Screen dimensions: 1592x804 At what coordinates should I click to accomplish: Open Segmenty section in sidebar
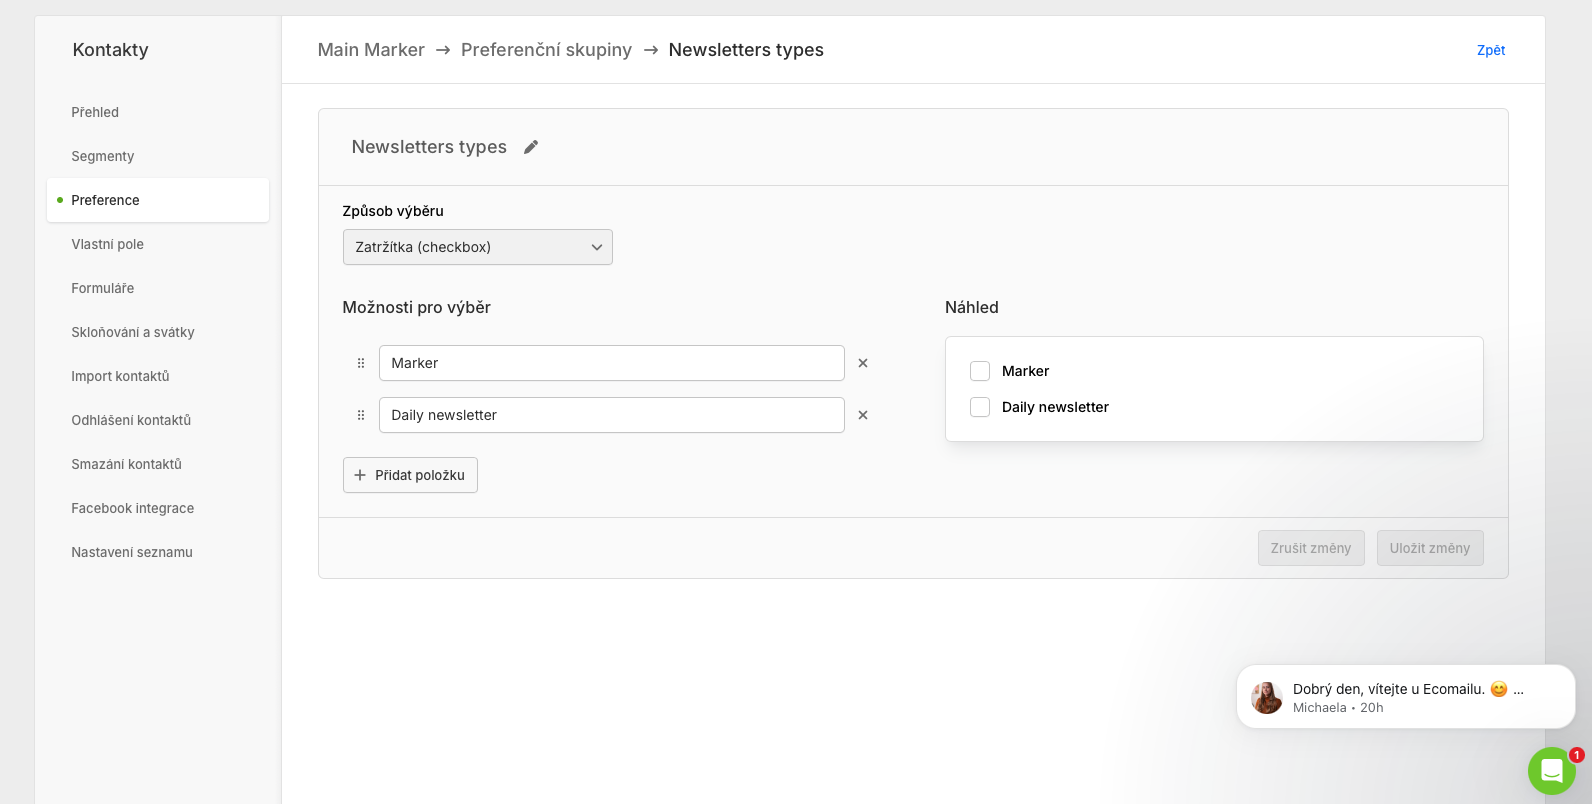point(102,156)
